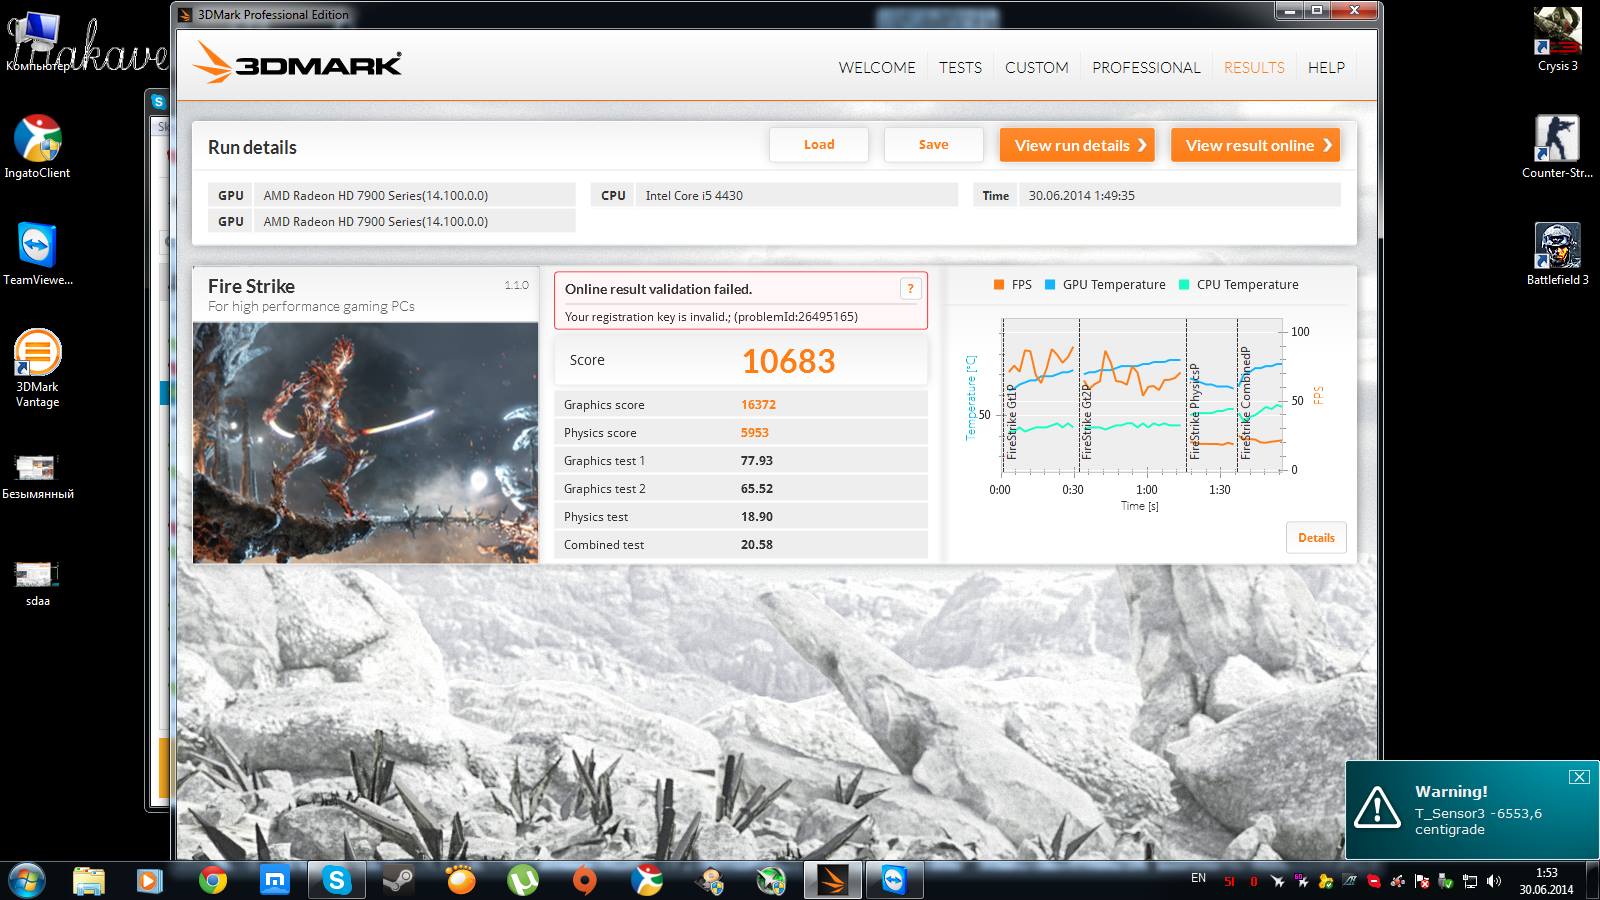The height and width of the screenshot is (900, 1600).
Task: Open Компьютер desktop icon
Action: click(37, 40)
